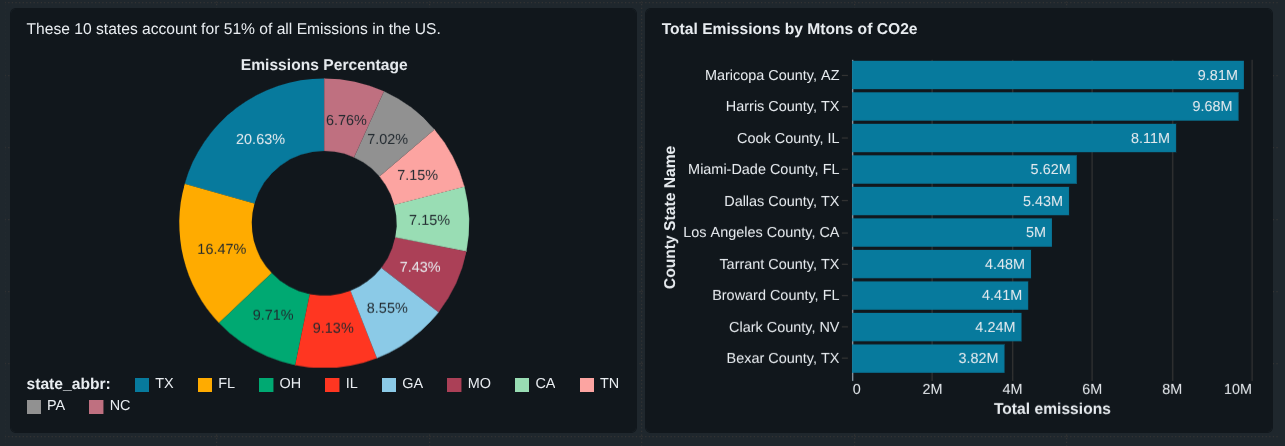The height and width of the screenshot is (446, 1285).
Task: Click the PA legend swatch
Action: (x=34, y=406)
